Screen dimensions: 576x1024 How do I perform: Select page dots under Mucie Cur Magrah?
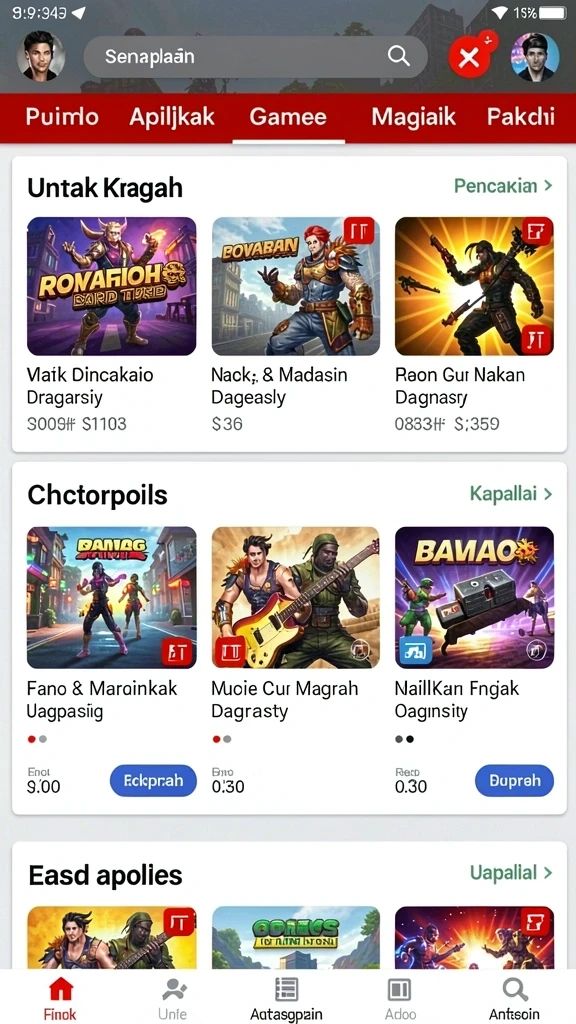point(221,739)
